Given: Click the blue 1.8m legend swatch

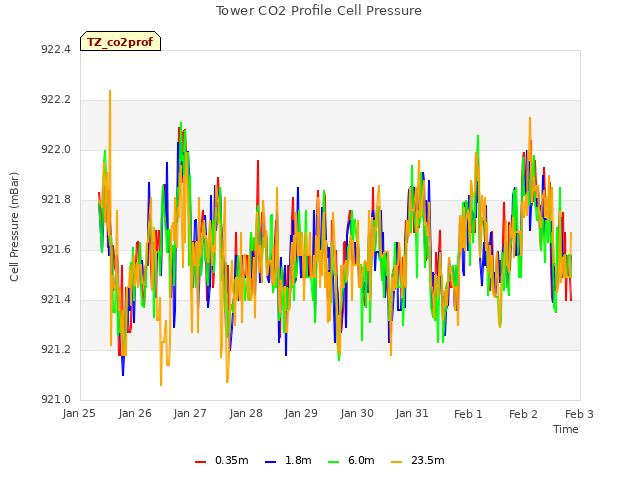Looking at the screenshot, I should [271, 461].
